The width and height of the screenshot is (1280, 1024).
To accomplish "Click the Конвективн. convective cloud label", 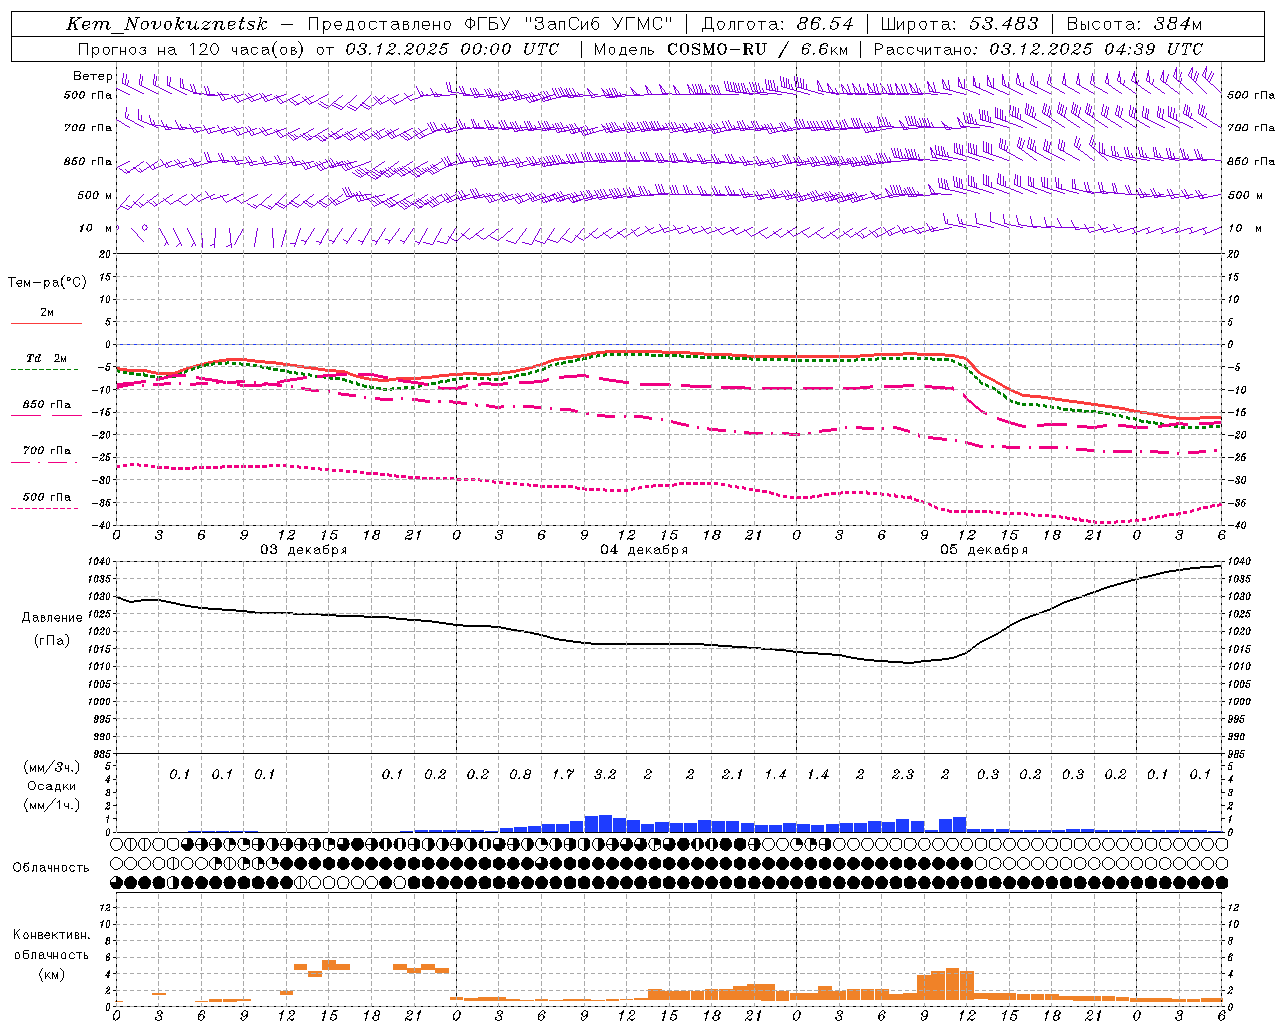I will coord(51,935).
